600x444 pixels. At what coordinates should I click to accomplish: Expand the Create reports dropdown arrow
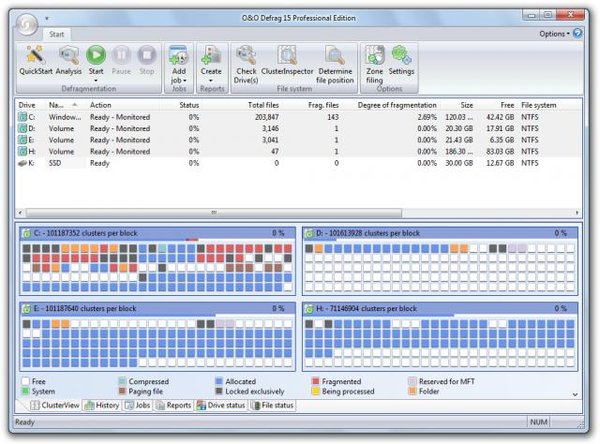211,80
